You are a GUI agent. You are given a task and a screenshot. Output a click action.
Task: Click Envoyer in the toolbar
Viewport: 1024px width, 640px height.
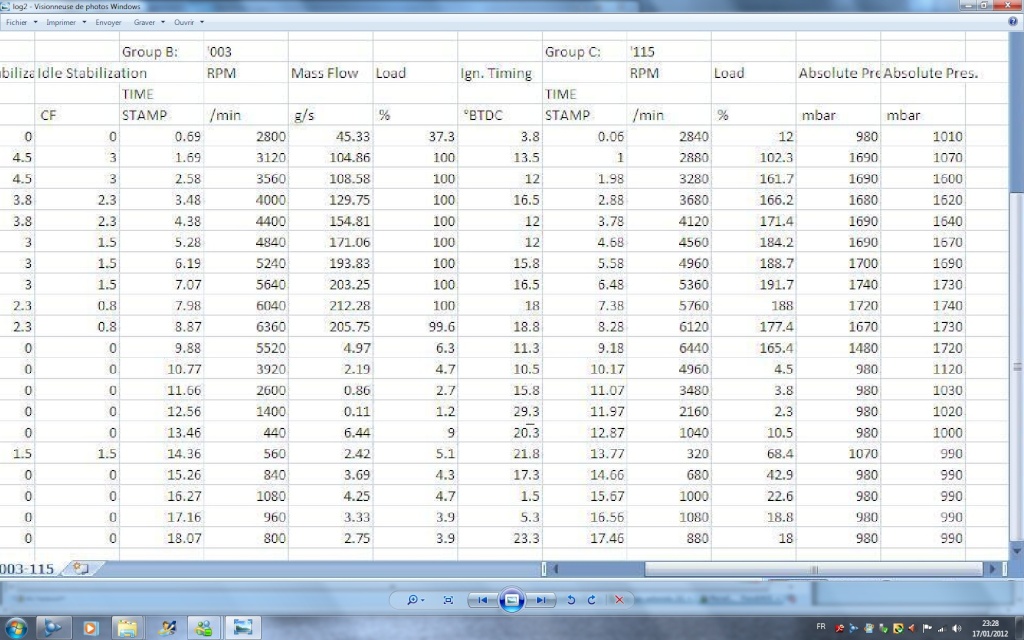(x=108, y=21)
